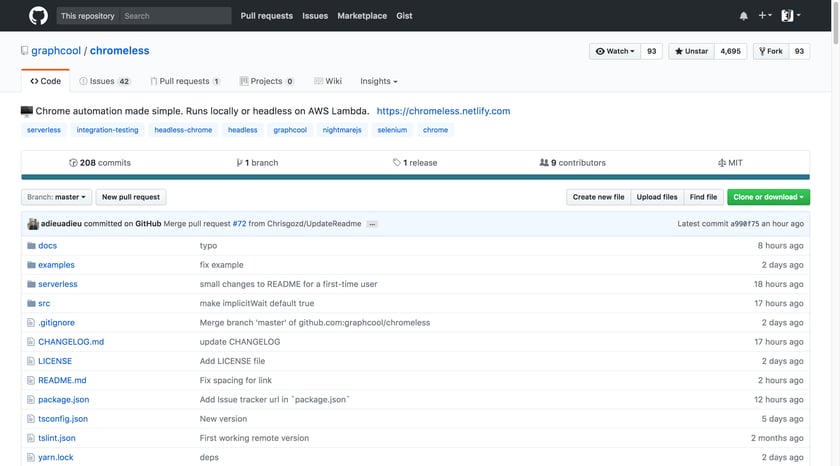Screen dimensions: 840x466
Task: Switch to the Wiki tab
Action: point(328,81)
